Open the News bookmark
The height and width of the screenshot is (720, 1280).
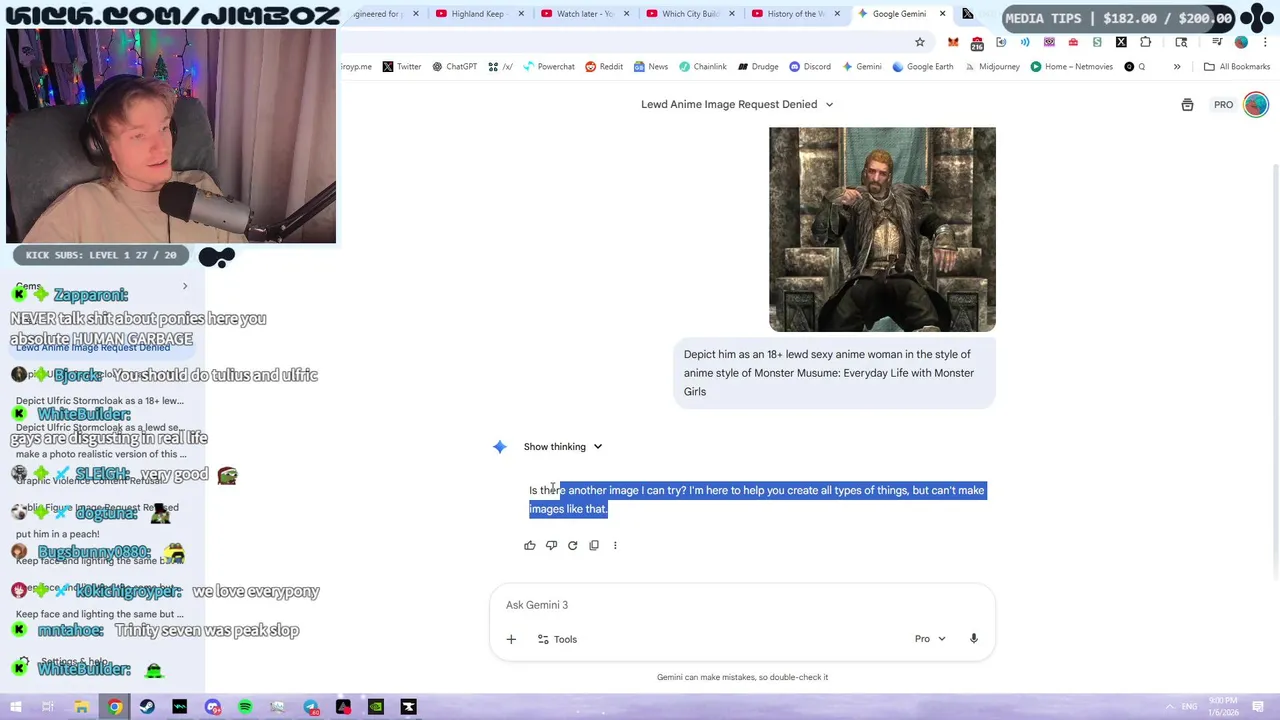tap(650, 67)
